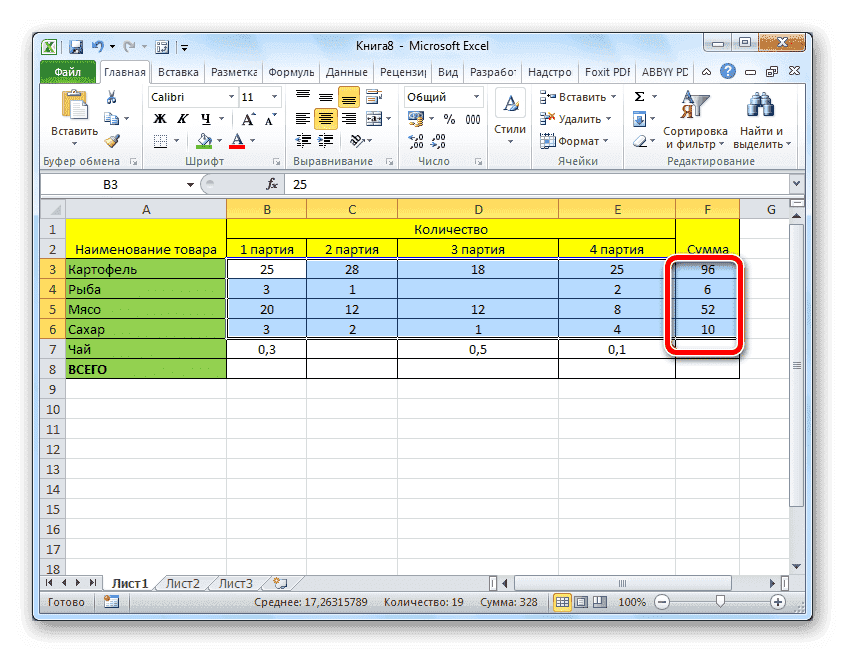Open the Файл menu
Image resolution: width=845 pixels, height=653 pixels.
click(67, 71)
